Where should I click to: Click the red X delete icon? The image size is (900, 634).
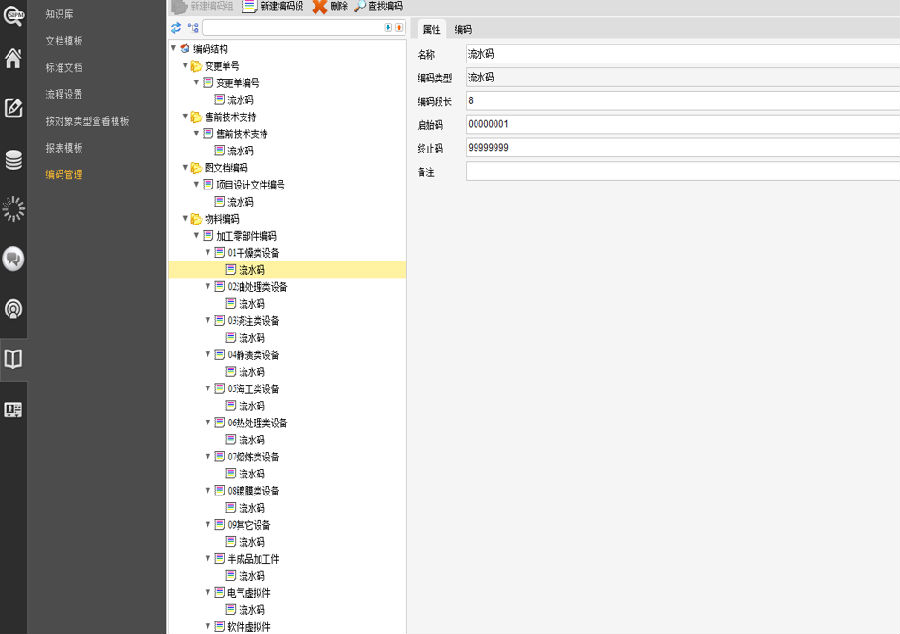[x=320, y=6]
